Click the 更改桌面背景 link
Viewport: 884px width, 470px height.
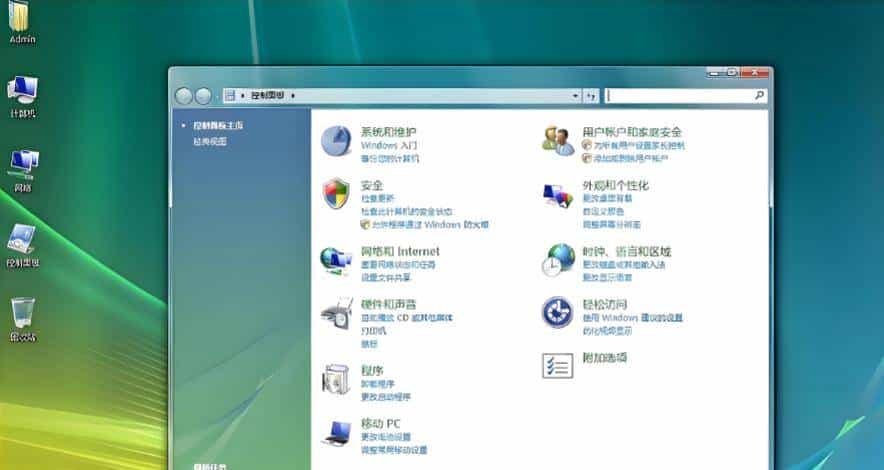tap(607, 198)
